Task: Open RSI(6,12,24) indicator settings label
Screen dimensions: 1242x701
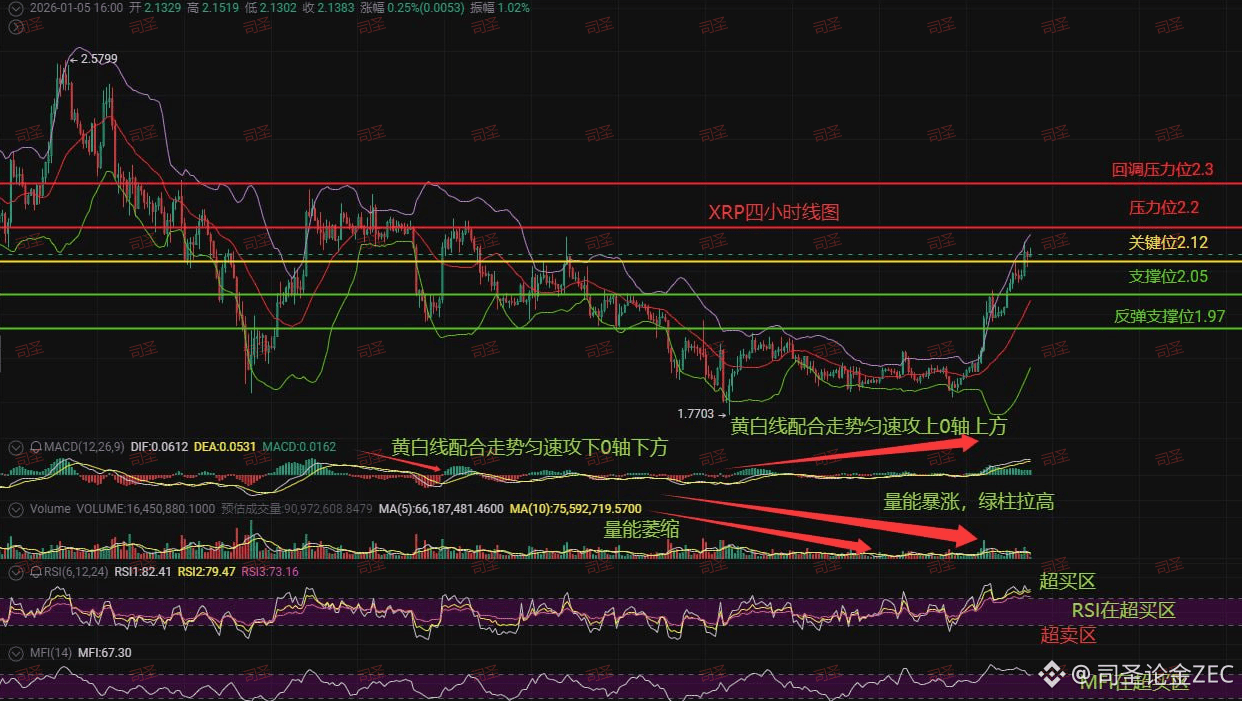Action: point(76,572)
